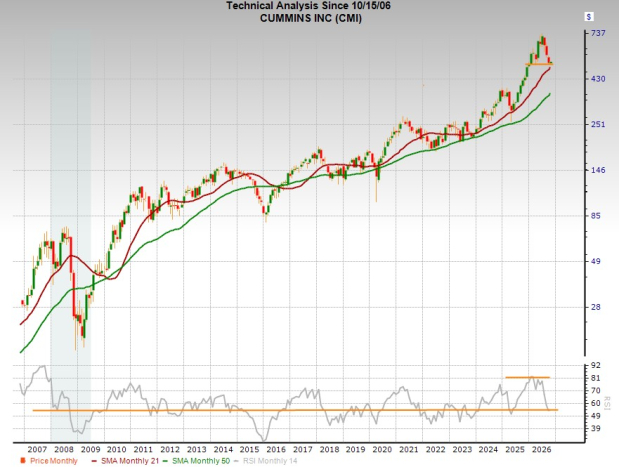Select the 2015 year axis label
This screenshot has height=467, width=619.
(249, 450)
